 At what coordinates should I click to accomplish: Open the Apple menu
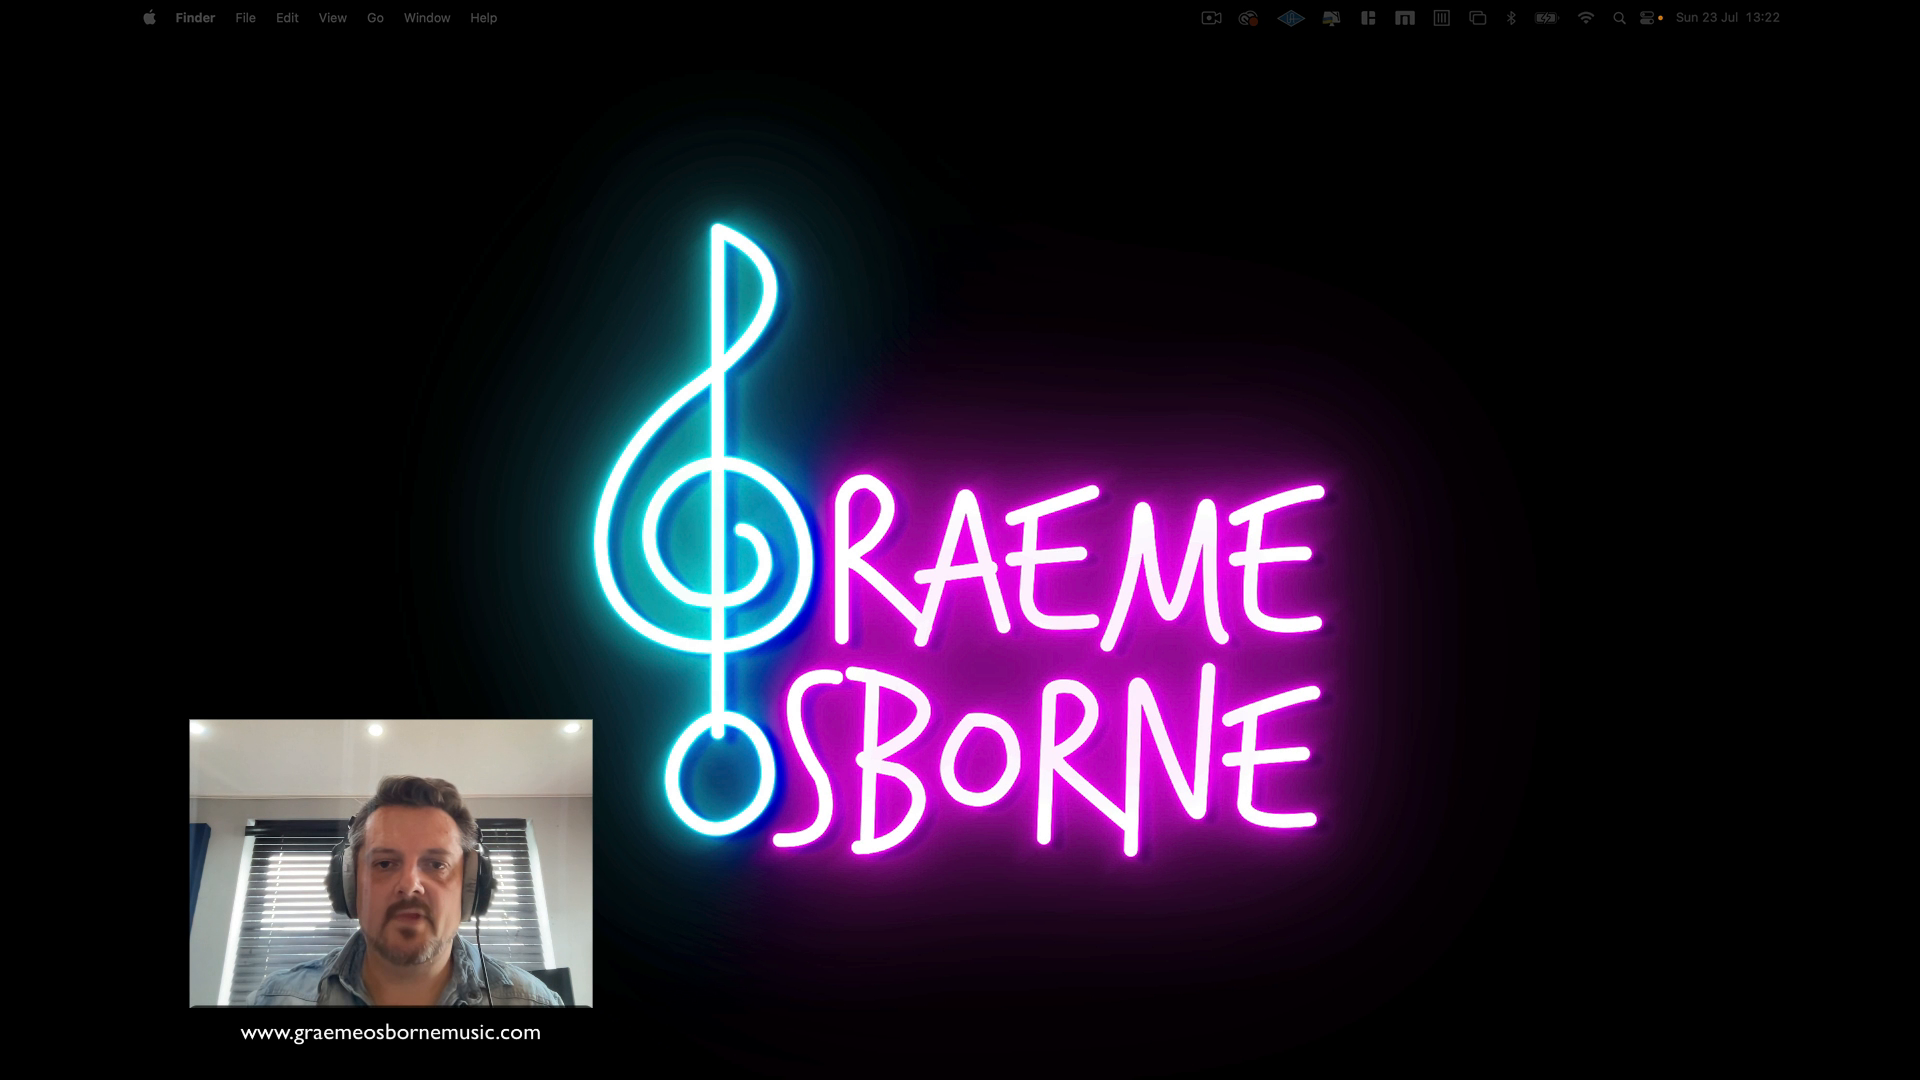tap(149, 18)
